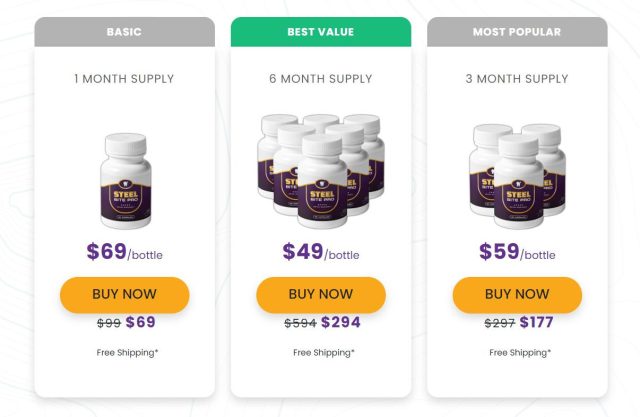Click Buy Now for 6 month supply
640x417 pixels.
[321, 295]
